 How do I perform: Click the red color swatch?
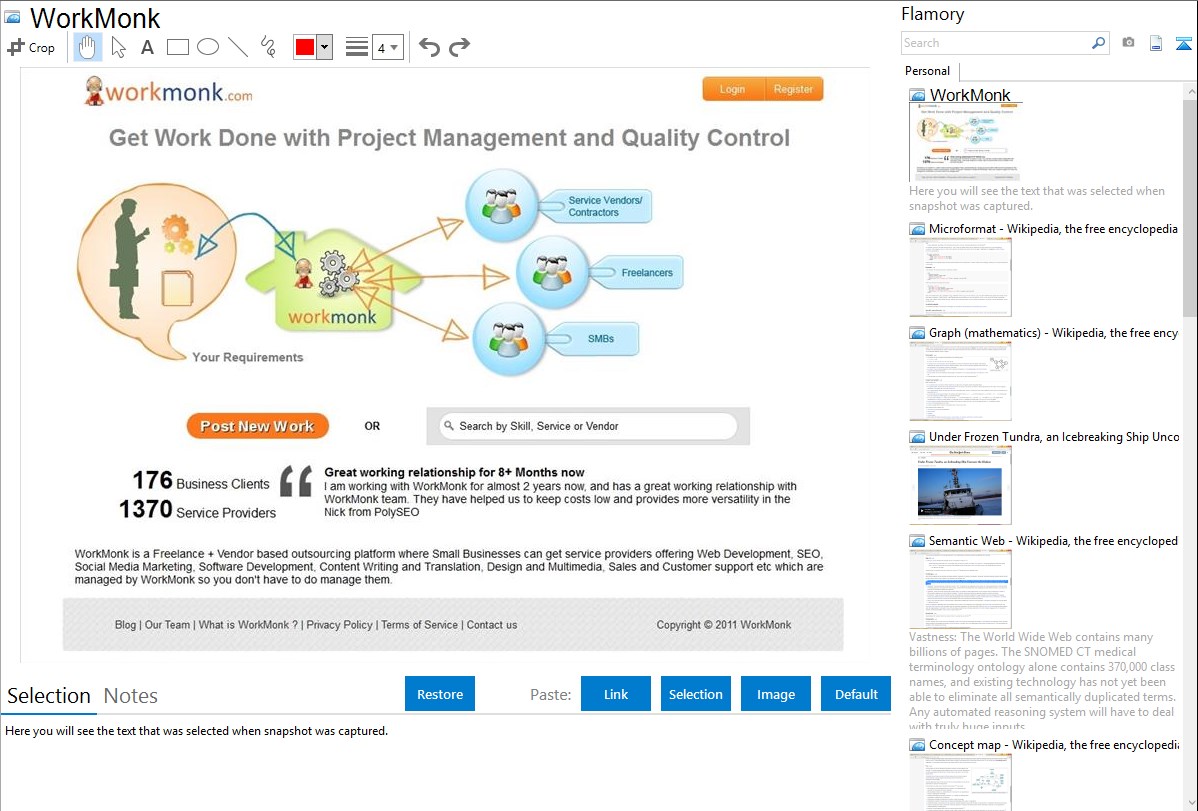point(305,47)
